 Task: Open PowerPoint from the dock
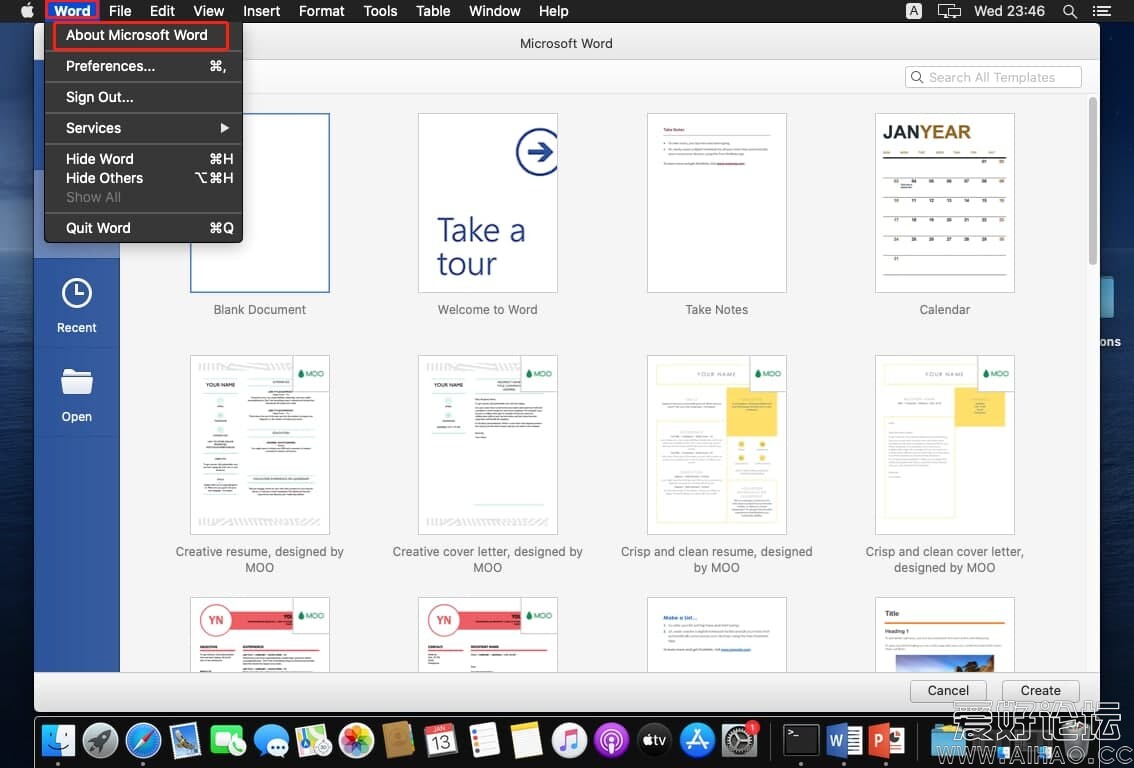click(888, 740)
